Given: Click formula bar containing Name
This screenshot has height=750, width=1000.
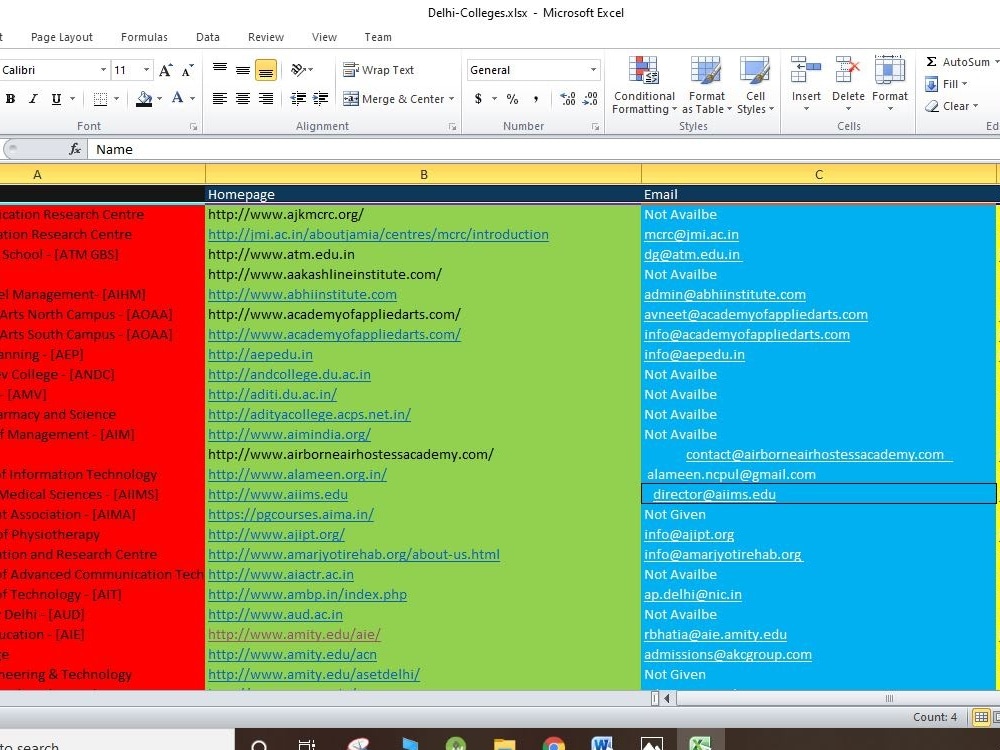Looking at the screenshot, I should (542, 149).
